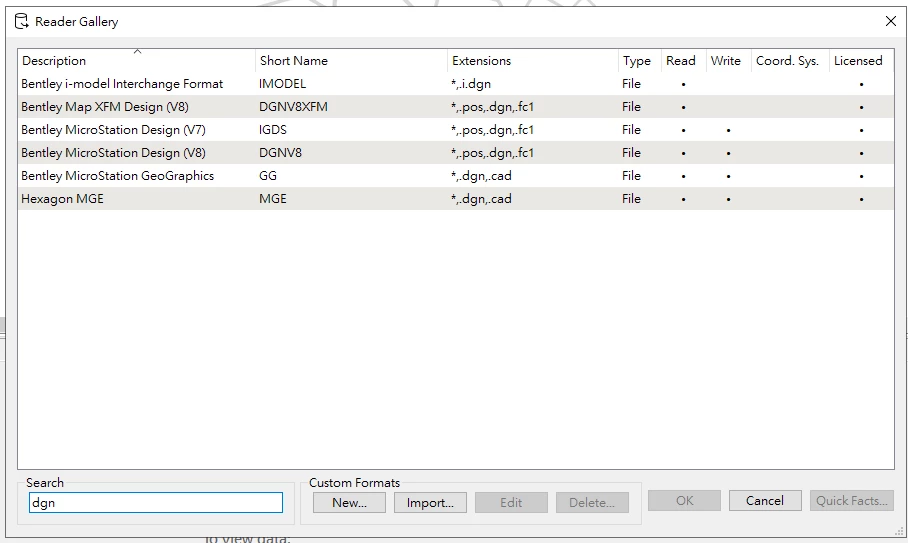
Task: Close the Reader Gallery dialog
Action: pyautogui.click(x=891, y=21)
